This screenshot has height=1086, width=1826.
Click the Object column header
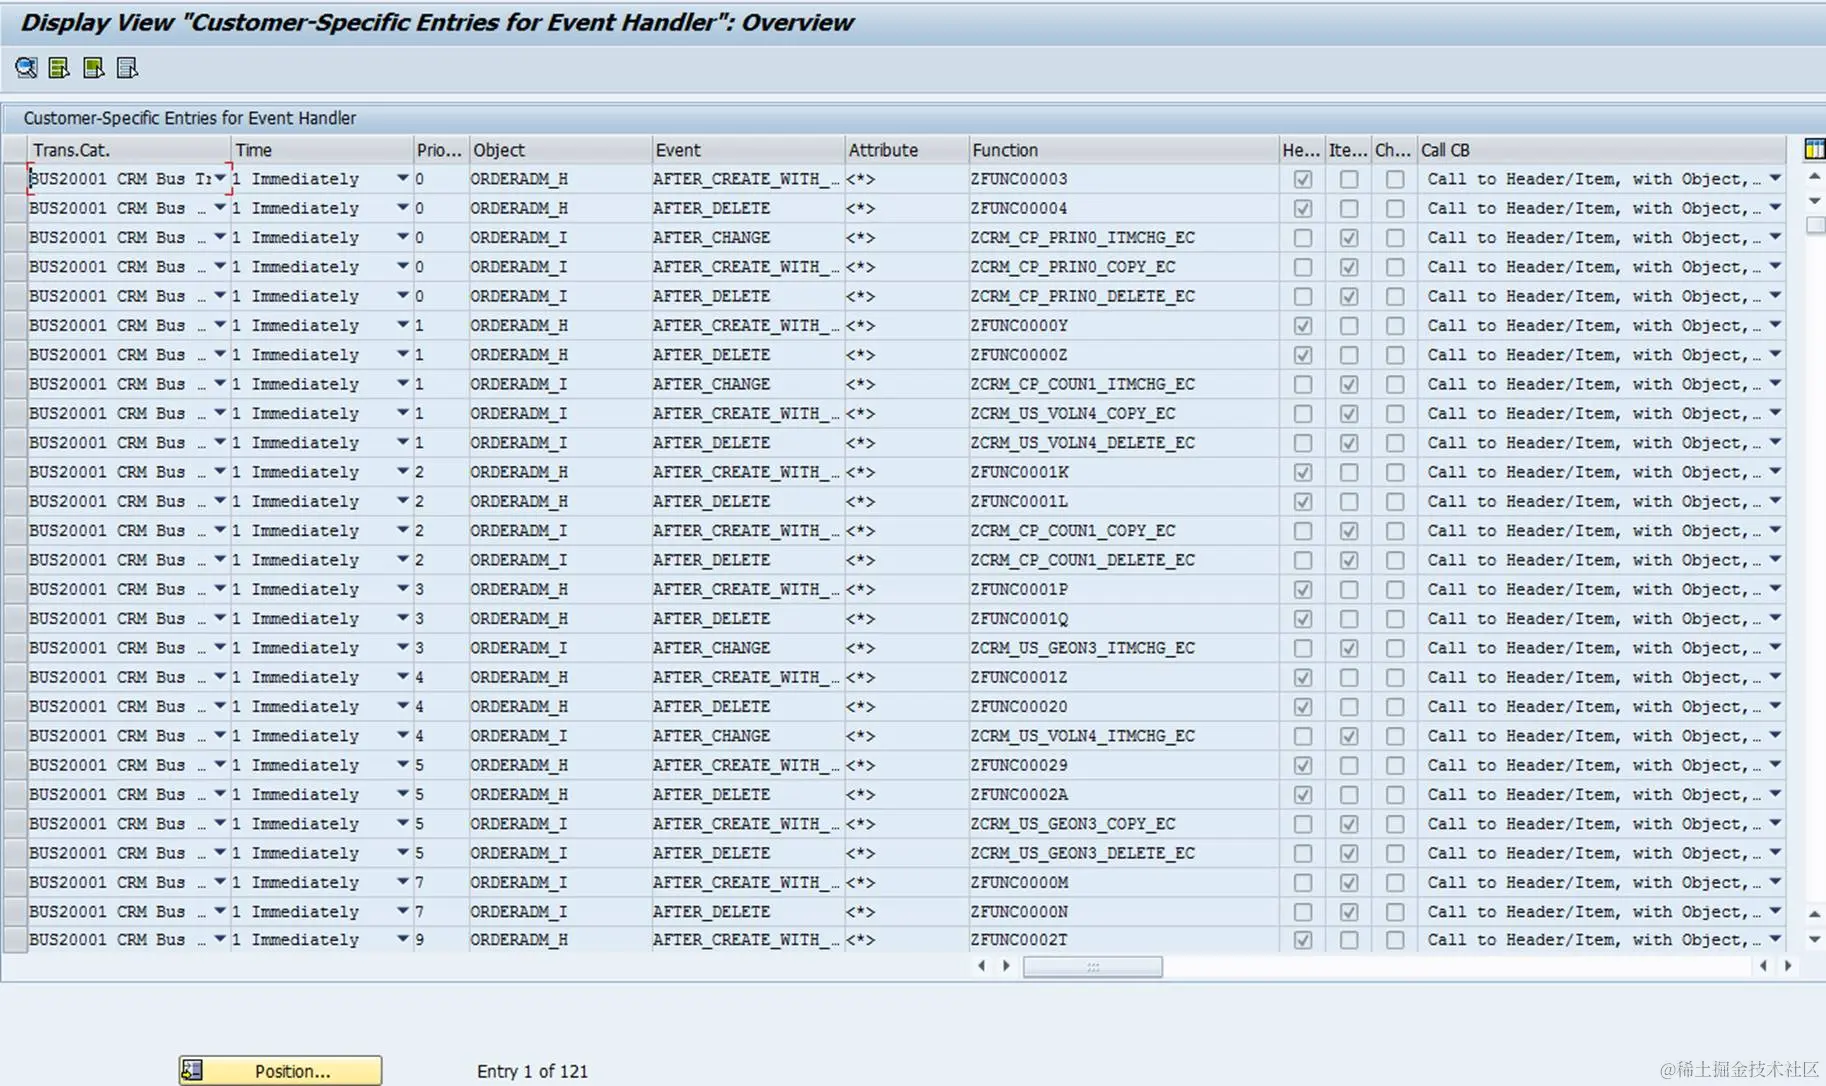click(x=559, y=150)
